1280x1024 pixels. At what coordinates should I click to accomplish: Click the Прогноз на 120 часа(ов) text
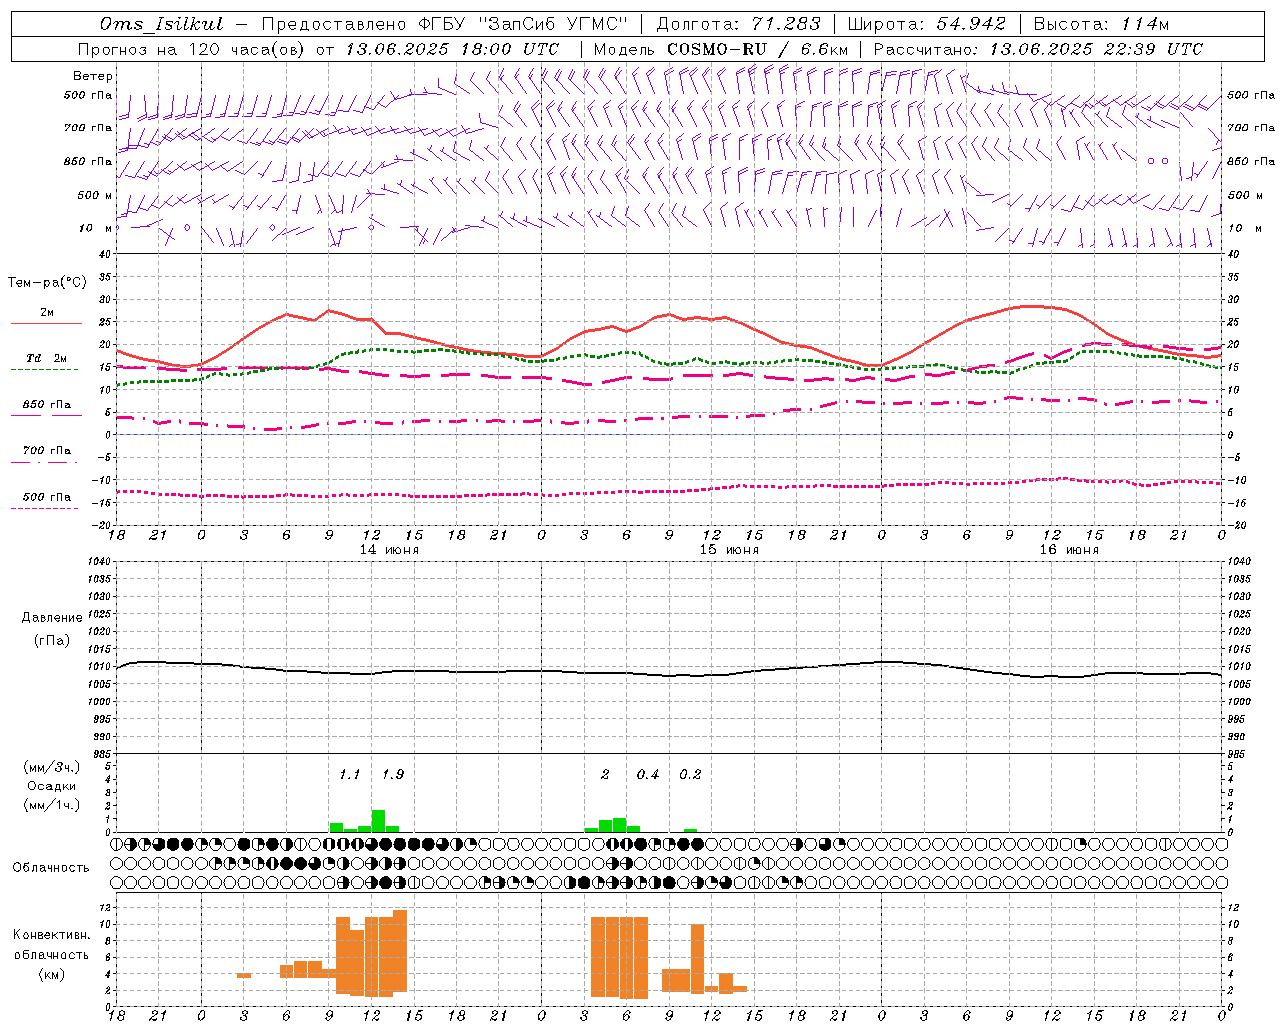point(192,49)
